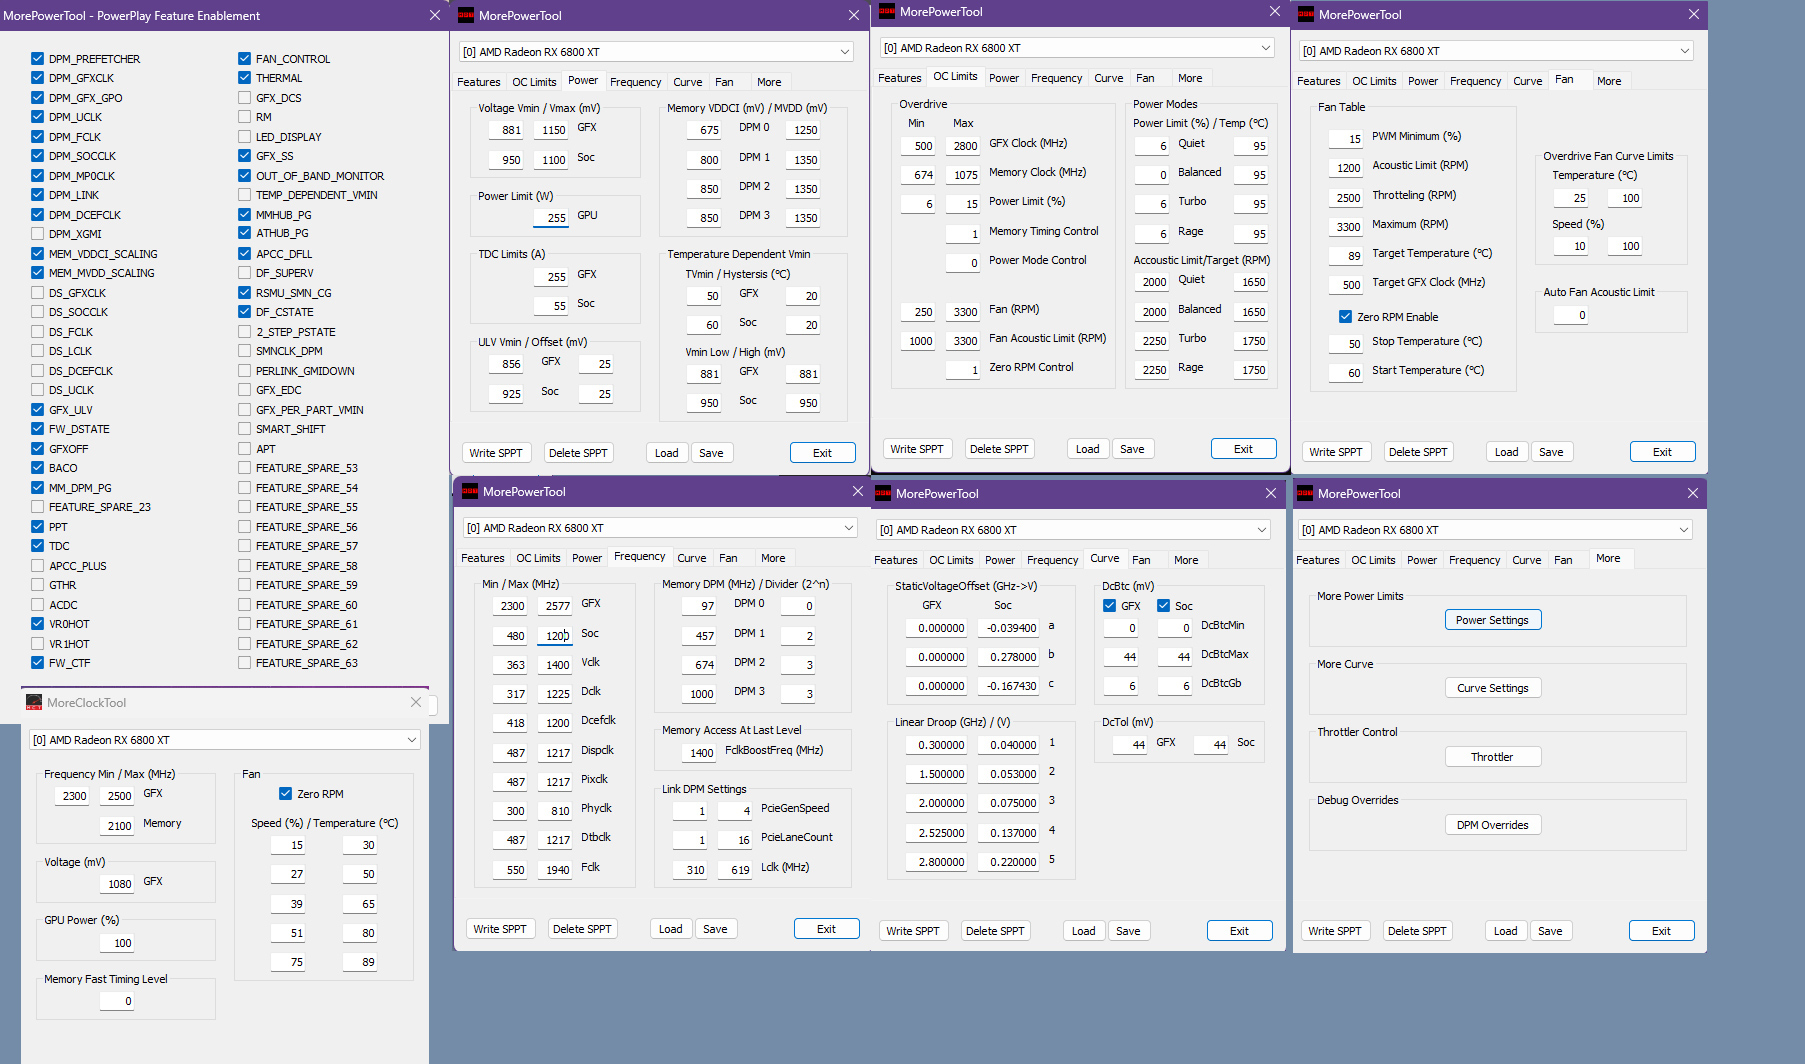The image size is (1805, 1064).
Task: Click the Memory Timing Control field
Action: point(963,234)
